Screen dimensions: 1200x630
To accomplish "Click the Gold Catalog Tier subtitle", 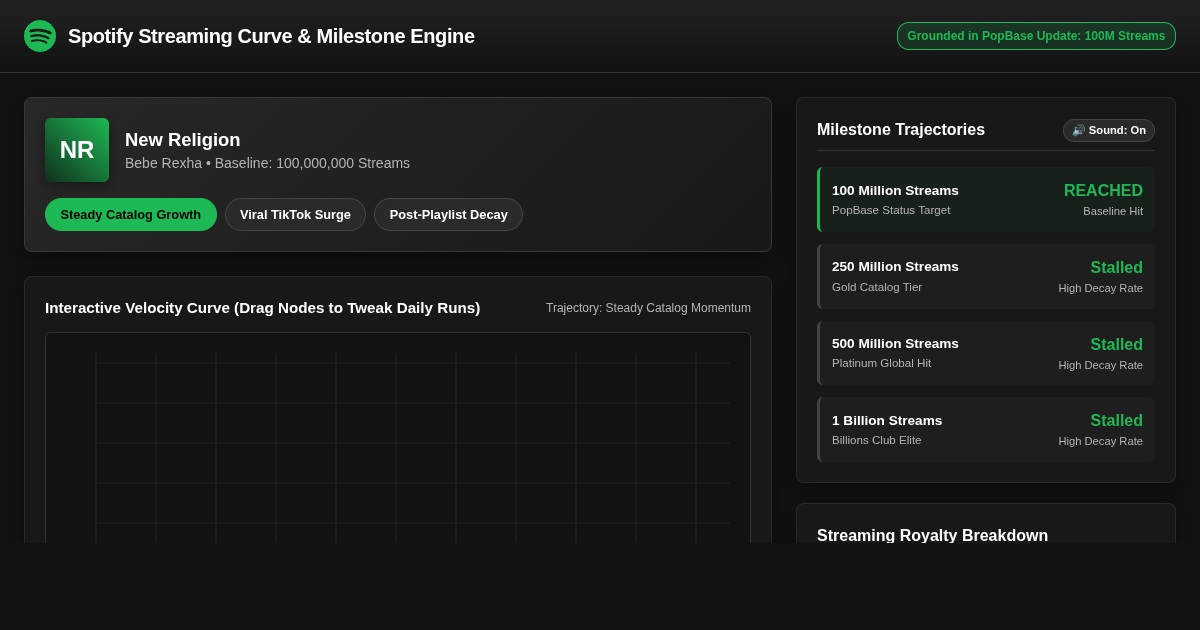I will 877,287.
